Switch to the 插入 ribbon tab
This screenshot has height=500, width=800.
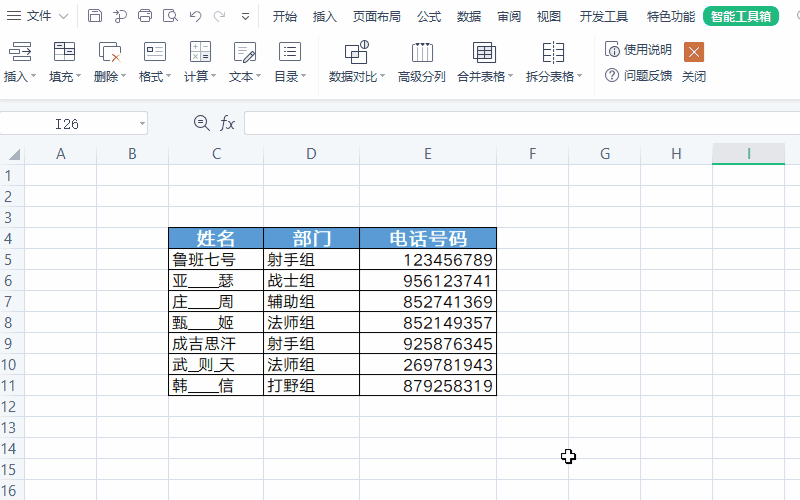tap(324, 17)
